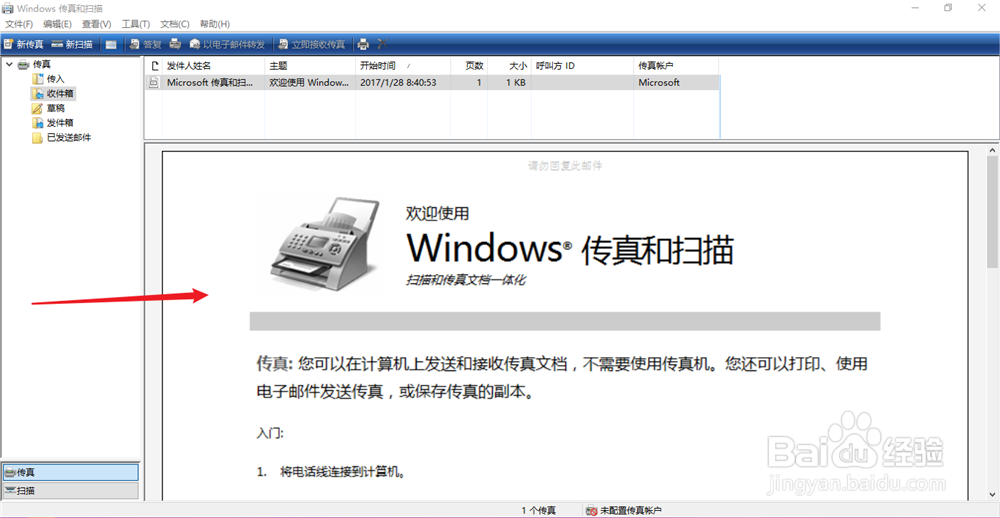Viewport: 1000px width, 518px height.
Task: Sort by the 大小 column header
Action: [x=509, y=66]
